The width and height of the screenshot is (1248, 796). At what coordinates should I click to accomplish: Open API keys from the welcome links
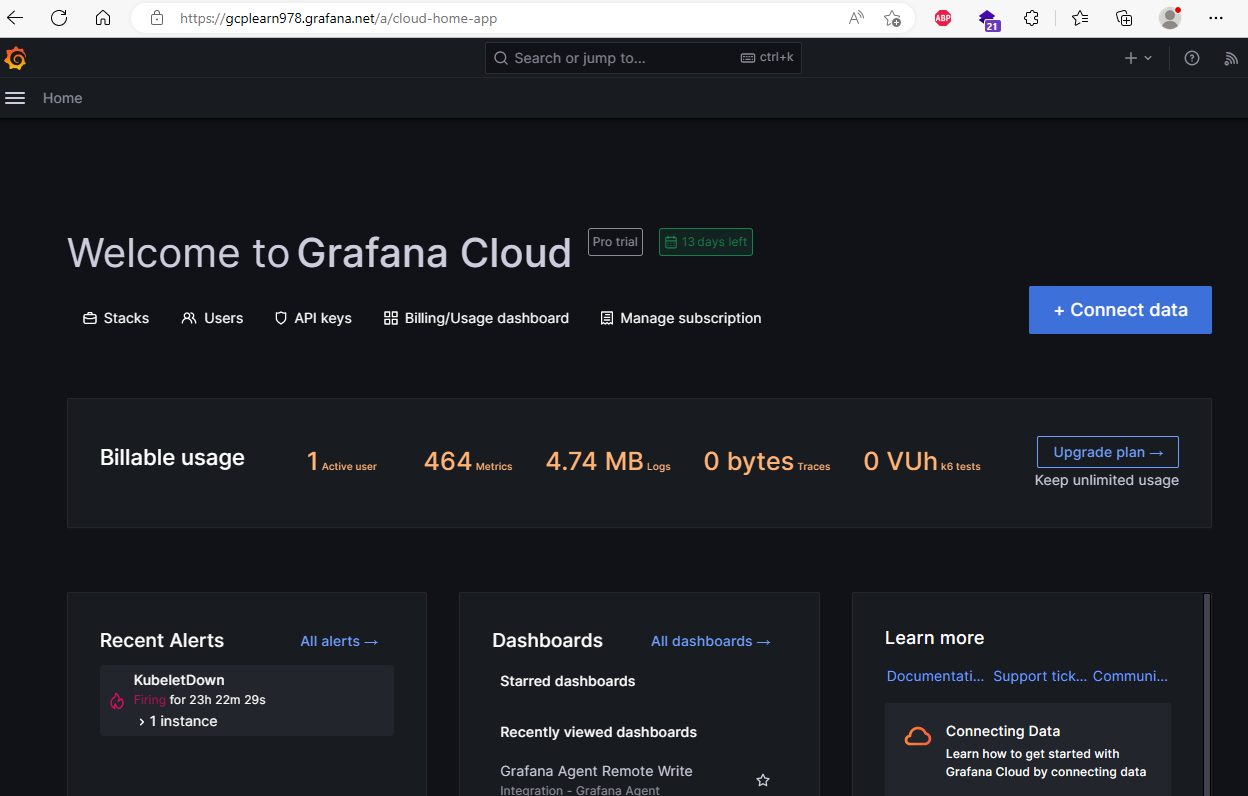(x=313, y=318)
